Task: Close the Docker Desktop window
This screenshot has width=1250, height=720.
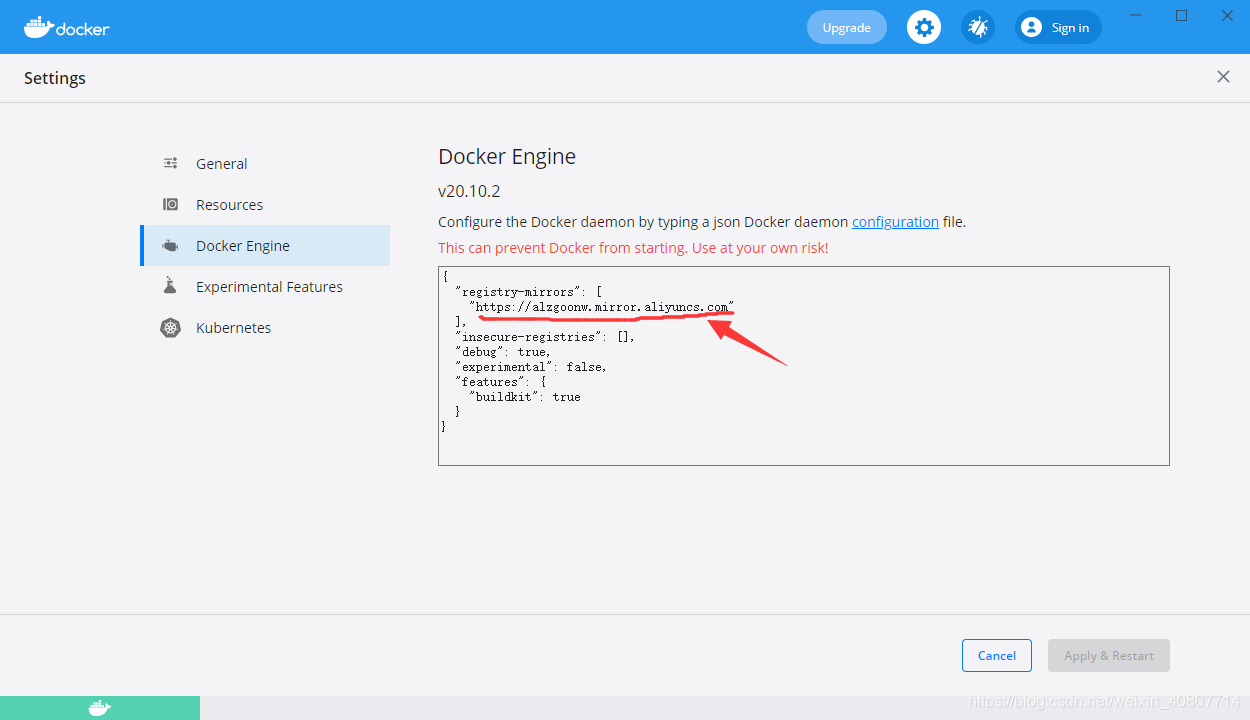Action: 1227,16
